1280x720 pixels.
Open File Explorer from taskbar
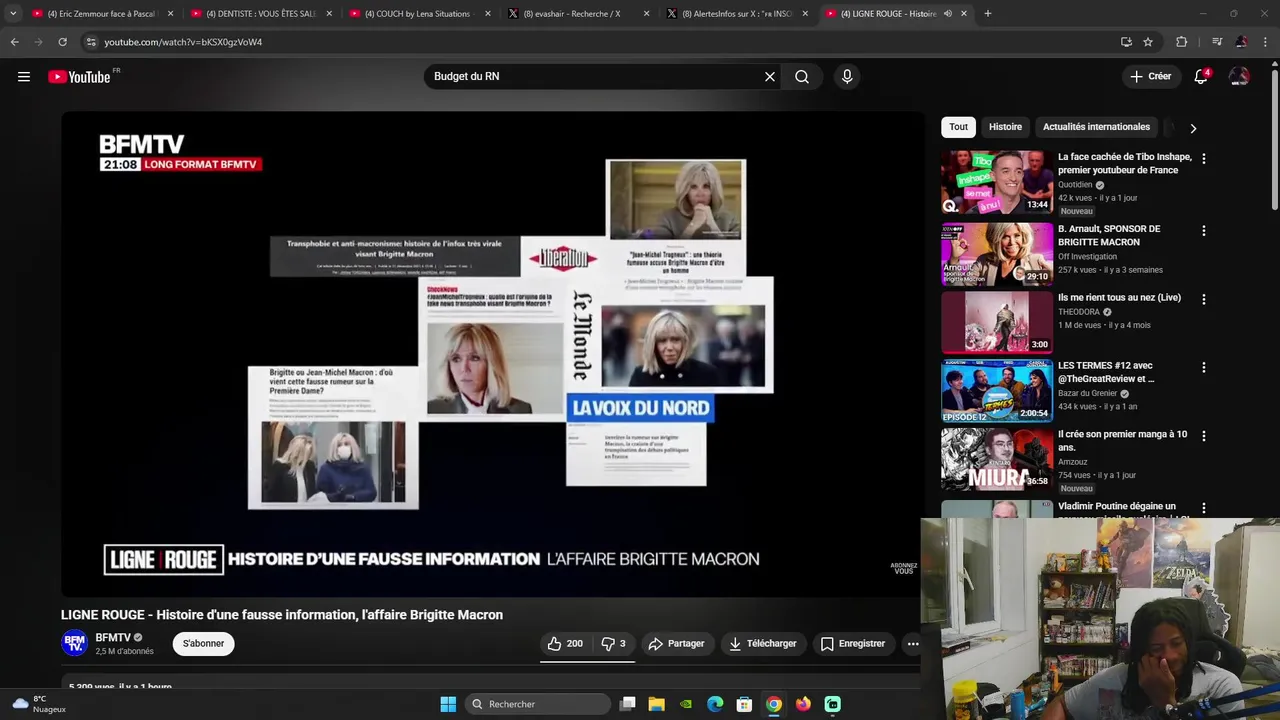pos(656,704)
